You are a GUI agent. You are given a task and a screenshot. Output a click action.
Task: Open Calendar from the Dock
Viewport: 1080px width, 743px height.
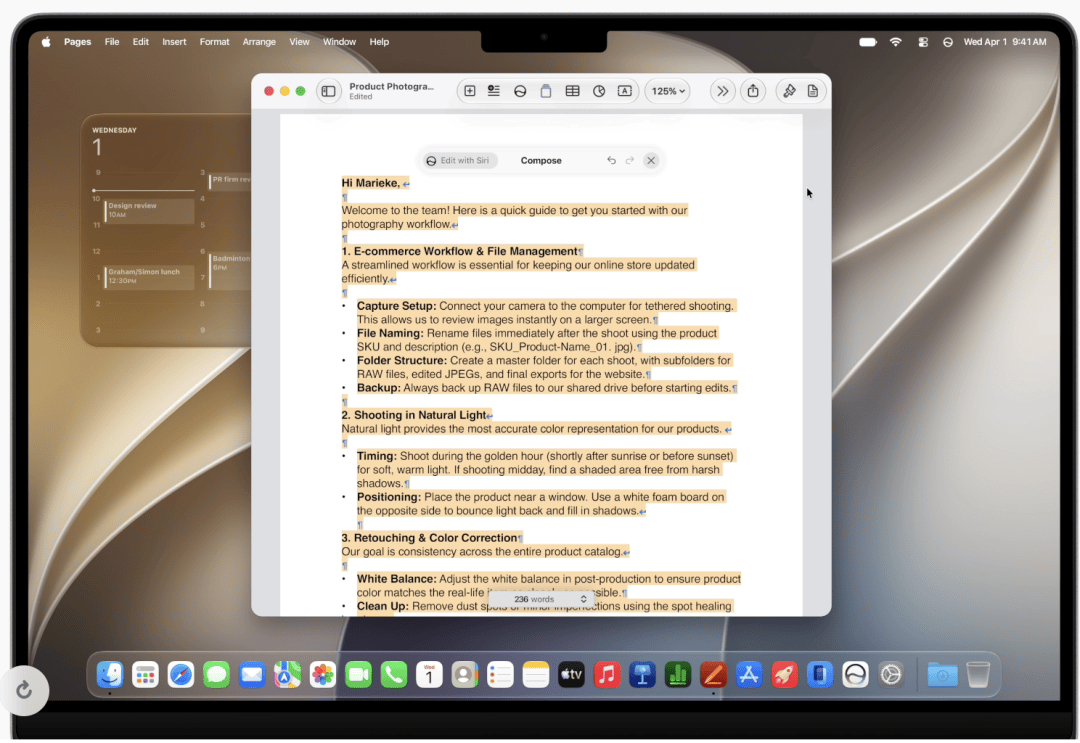[x=429, y=675]
